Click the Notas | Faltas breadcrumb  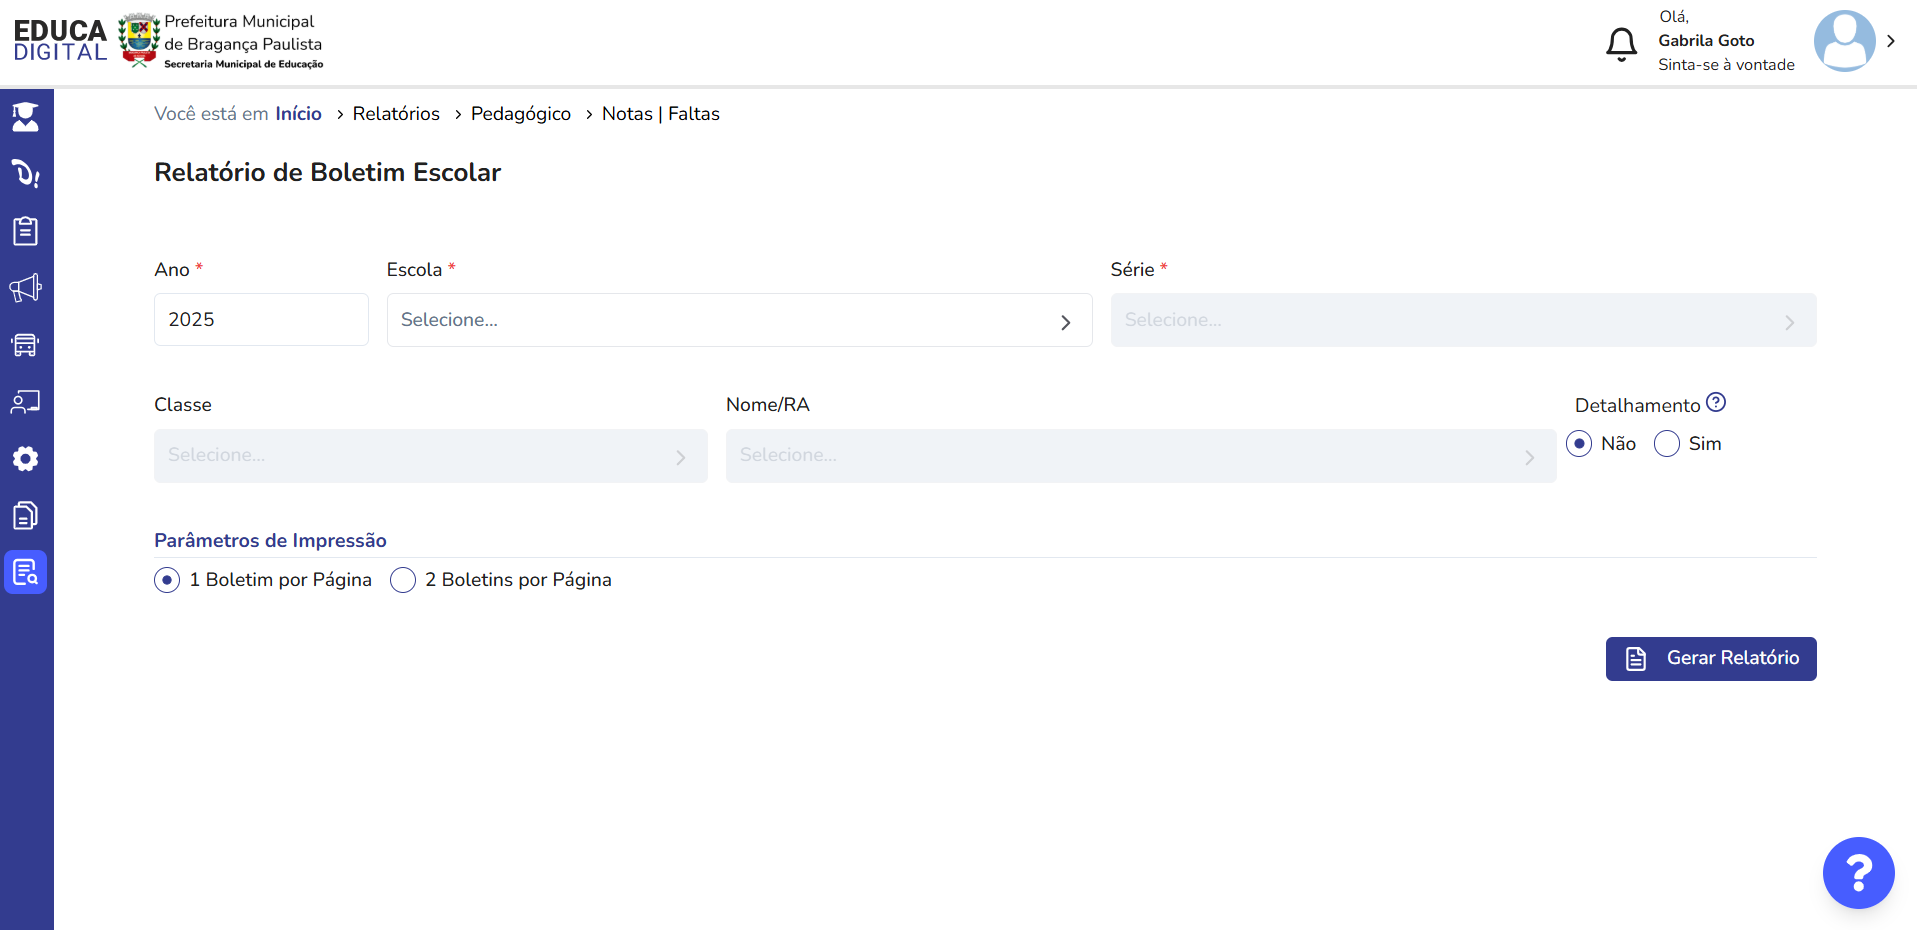(661, 114)
